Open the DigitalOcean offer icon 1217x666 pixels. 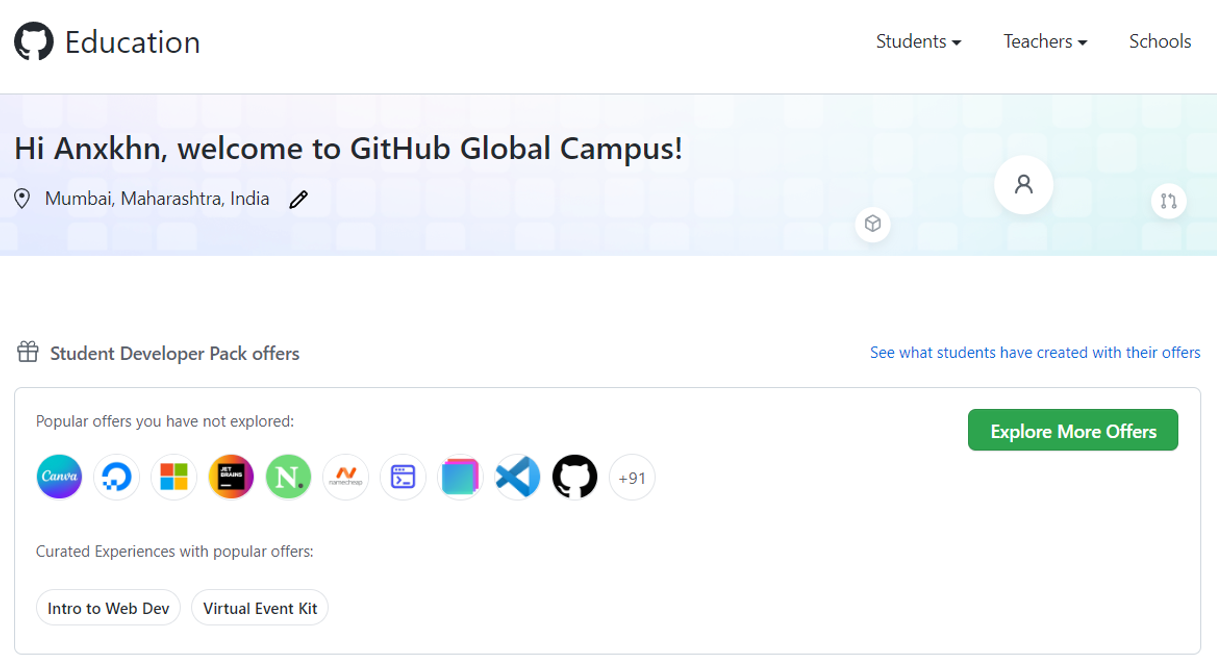[117, 477]
